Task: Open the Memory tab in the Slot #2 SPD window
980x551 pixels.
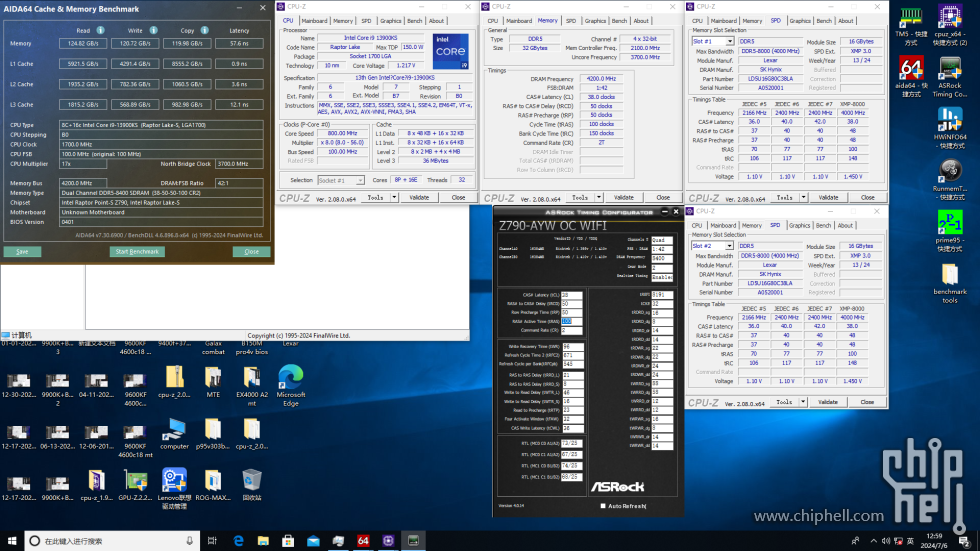Action: coord(752,226)
